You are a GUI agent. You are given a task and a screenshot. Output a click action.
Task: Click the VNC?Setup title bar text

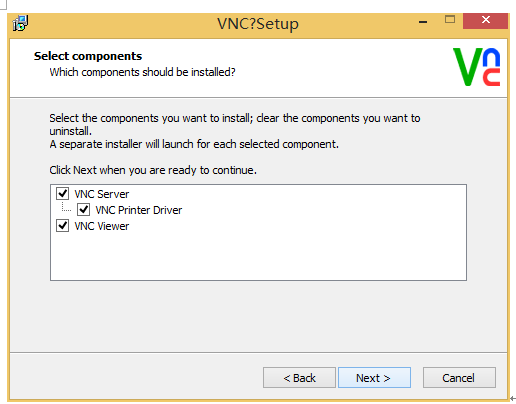(258, 24)
